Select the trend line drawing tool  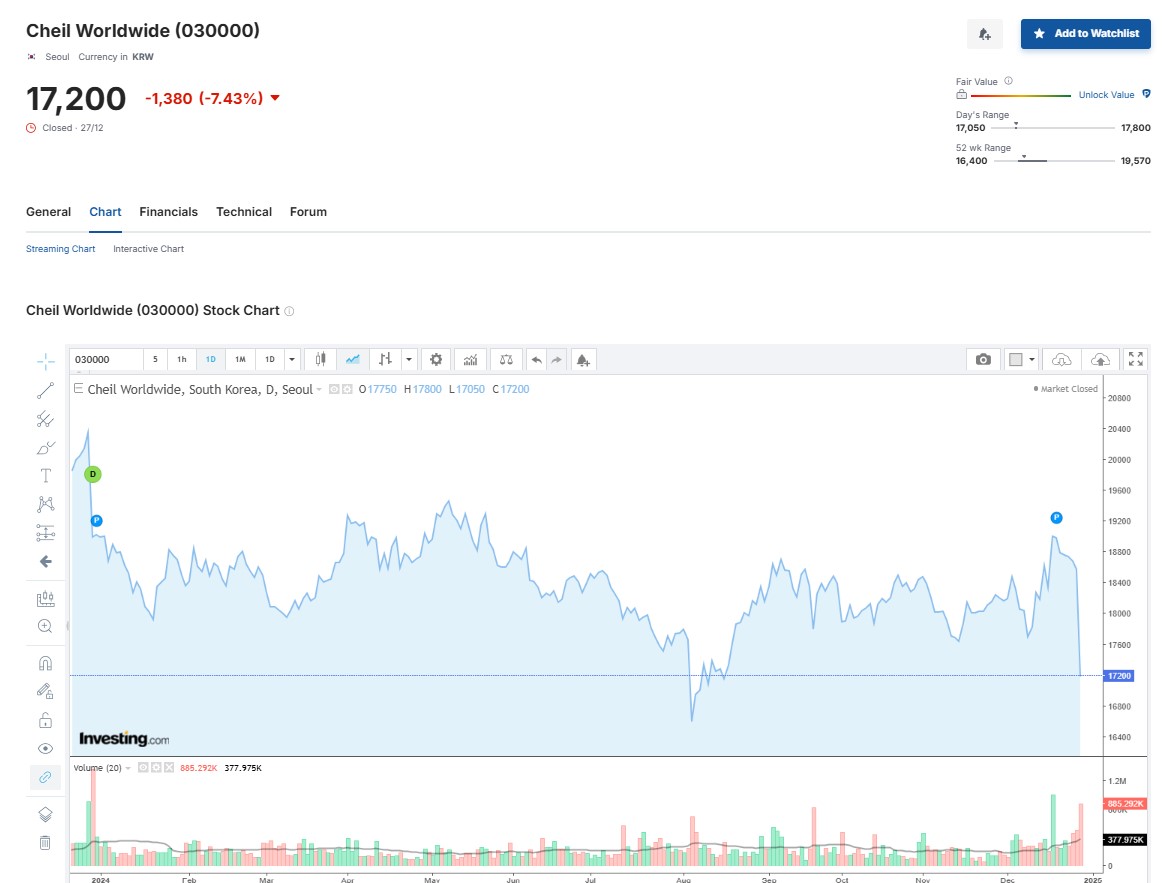click(x=46, y=391)
